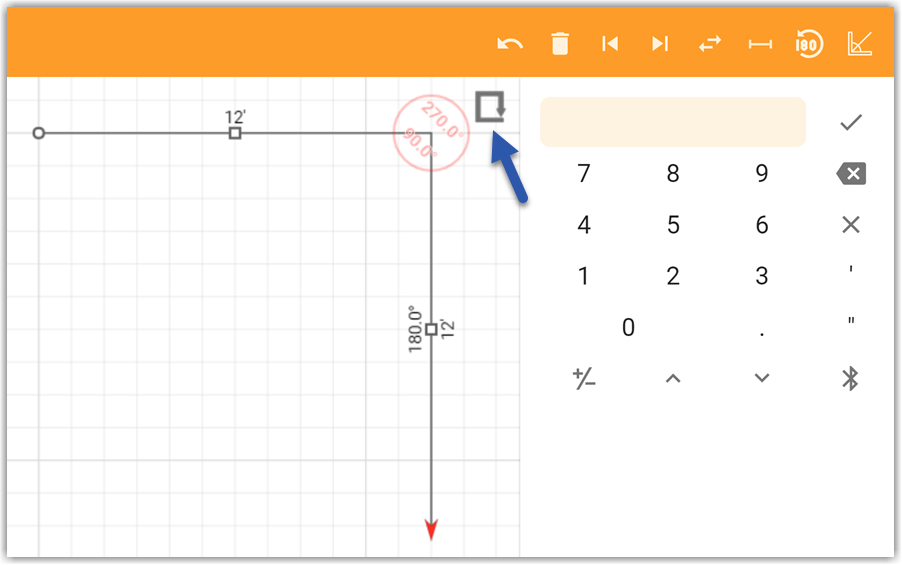
Task: Toggle plus/minus sign key
Action: pyautogui.click(x=584, y=379)
